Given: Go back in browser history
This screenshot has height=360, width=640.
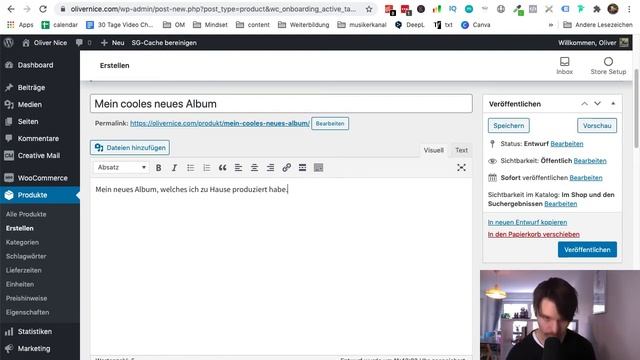Looking at the screenshot, I should (x=11, y=9).
